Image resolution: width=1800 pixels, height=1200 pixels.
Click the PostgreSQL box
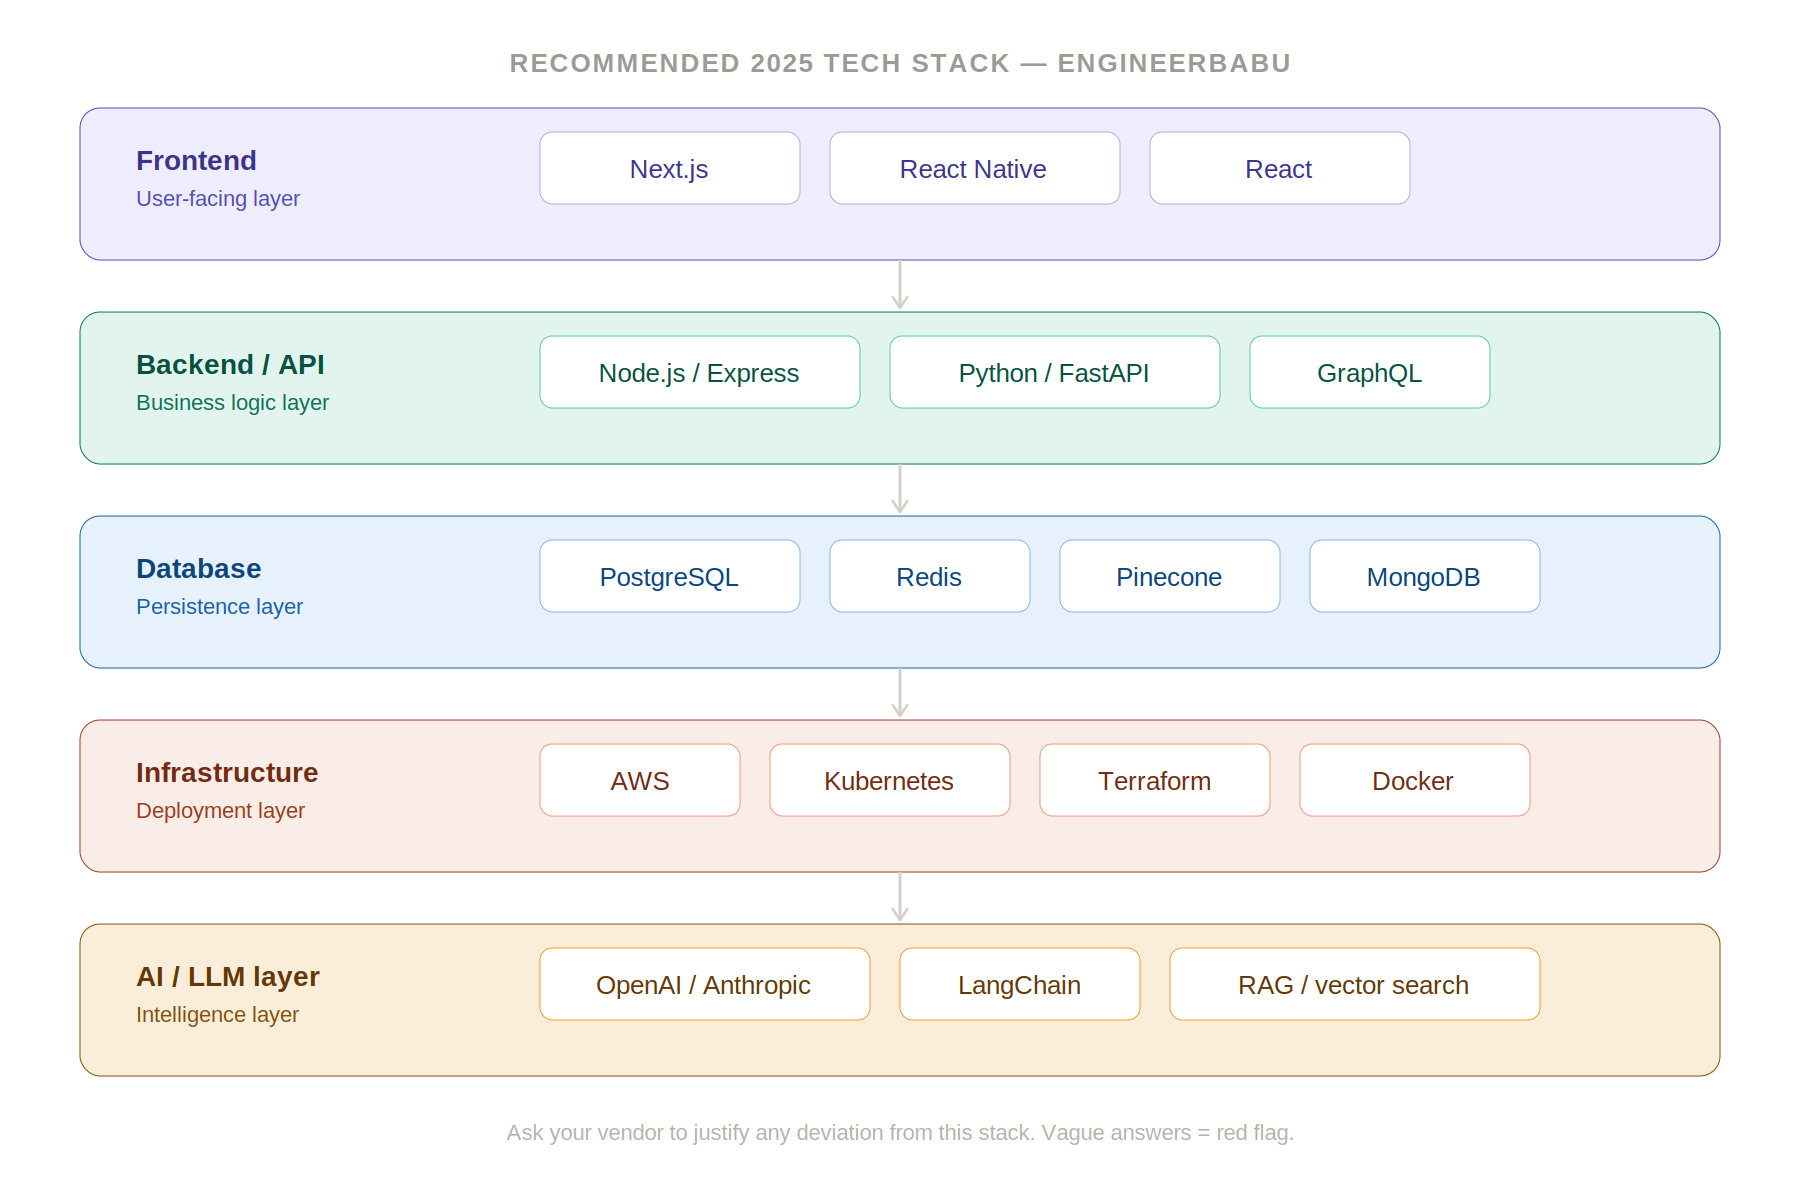point(670,576)
